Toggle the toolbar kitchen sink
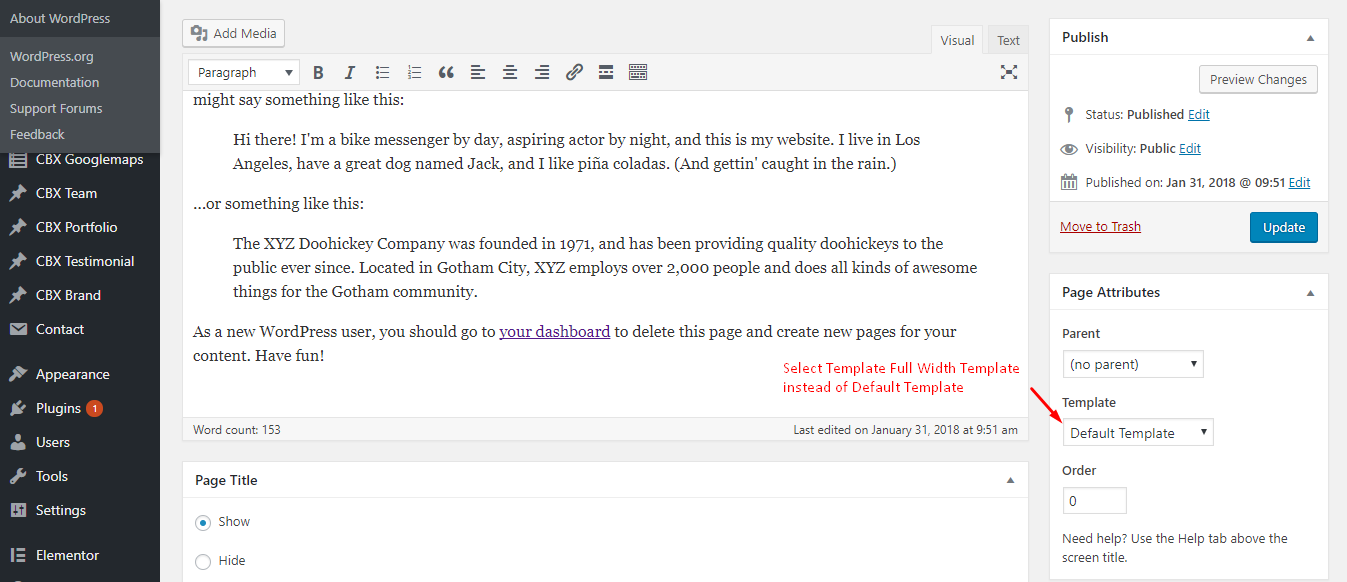 [638, 72]
